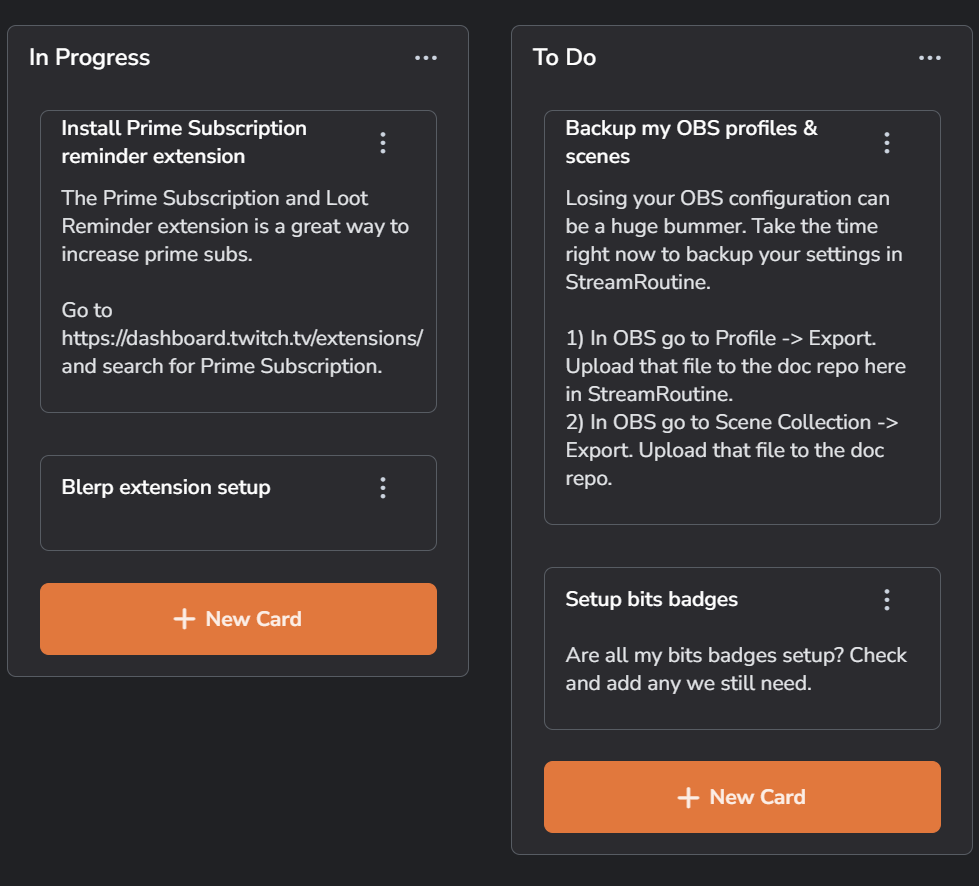Screen dimensions: 979x886
Task: Click step 2 'Scene Collection -> Export' instruction
Action: 732,450
